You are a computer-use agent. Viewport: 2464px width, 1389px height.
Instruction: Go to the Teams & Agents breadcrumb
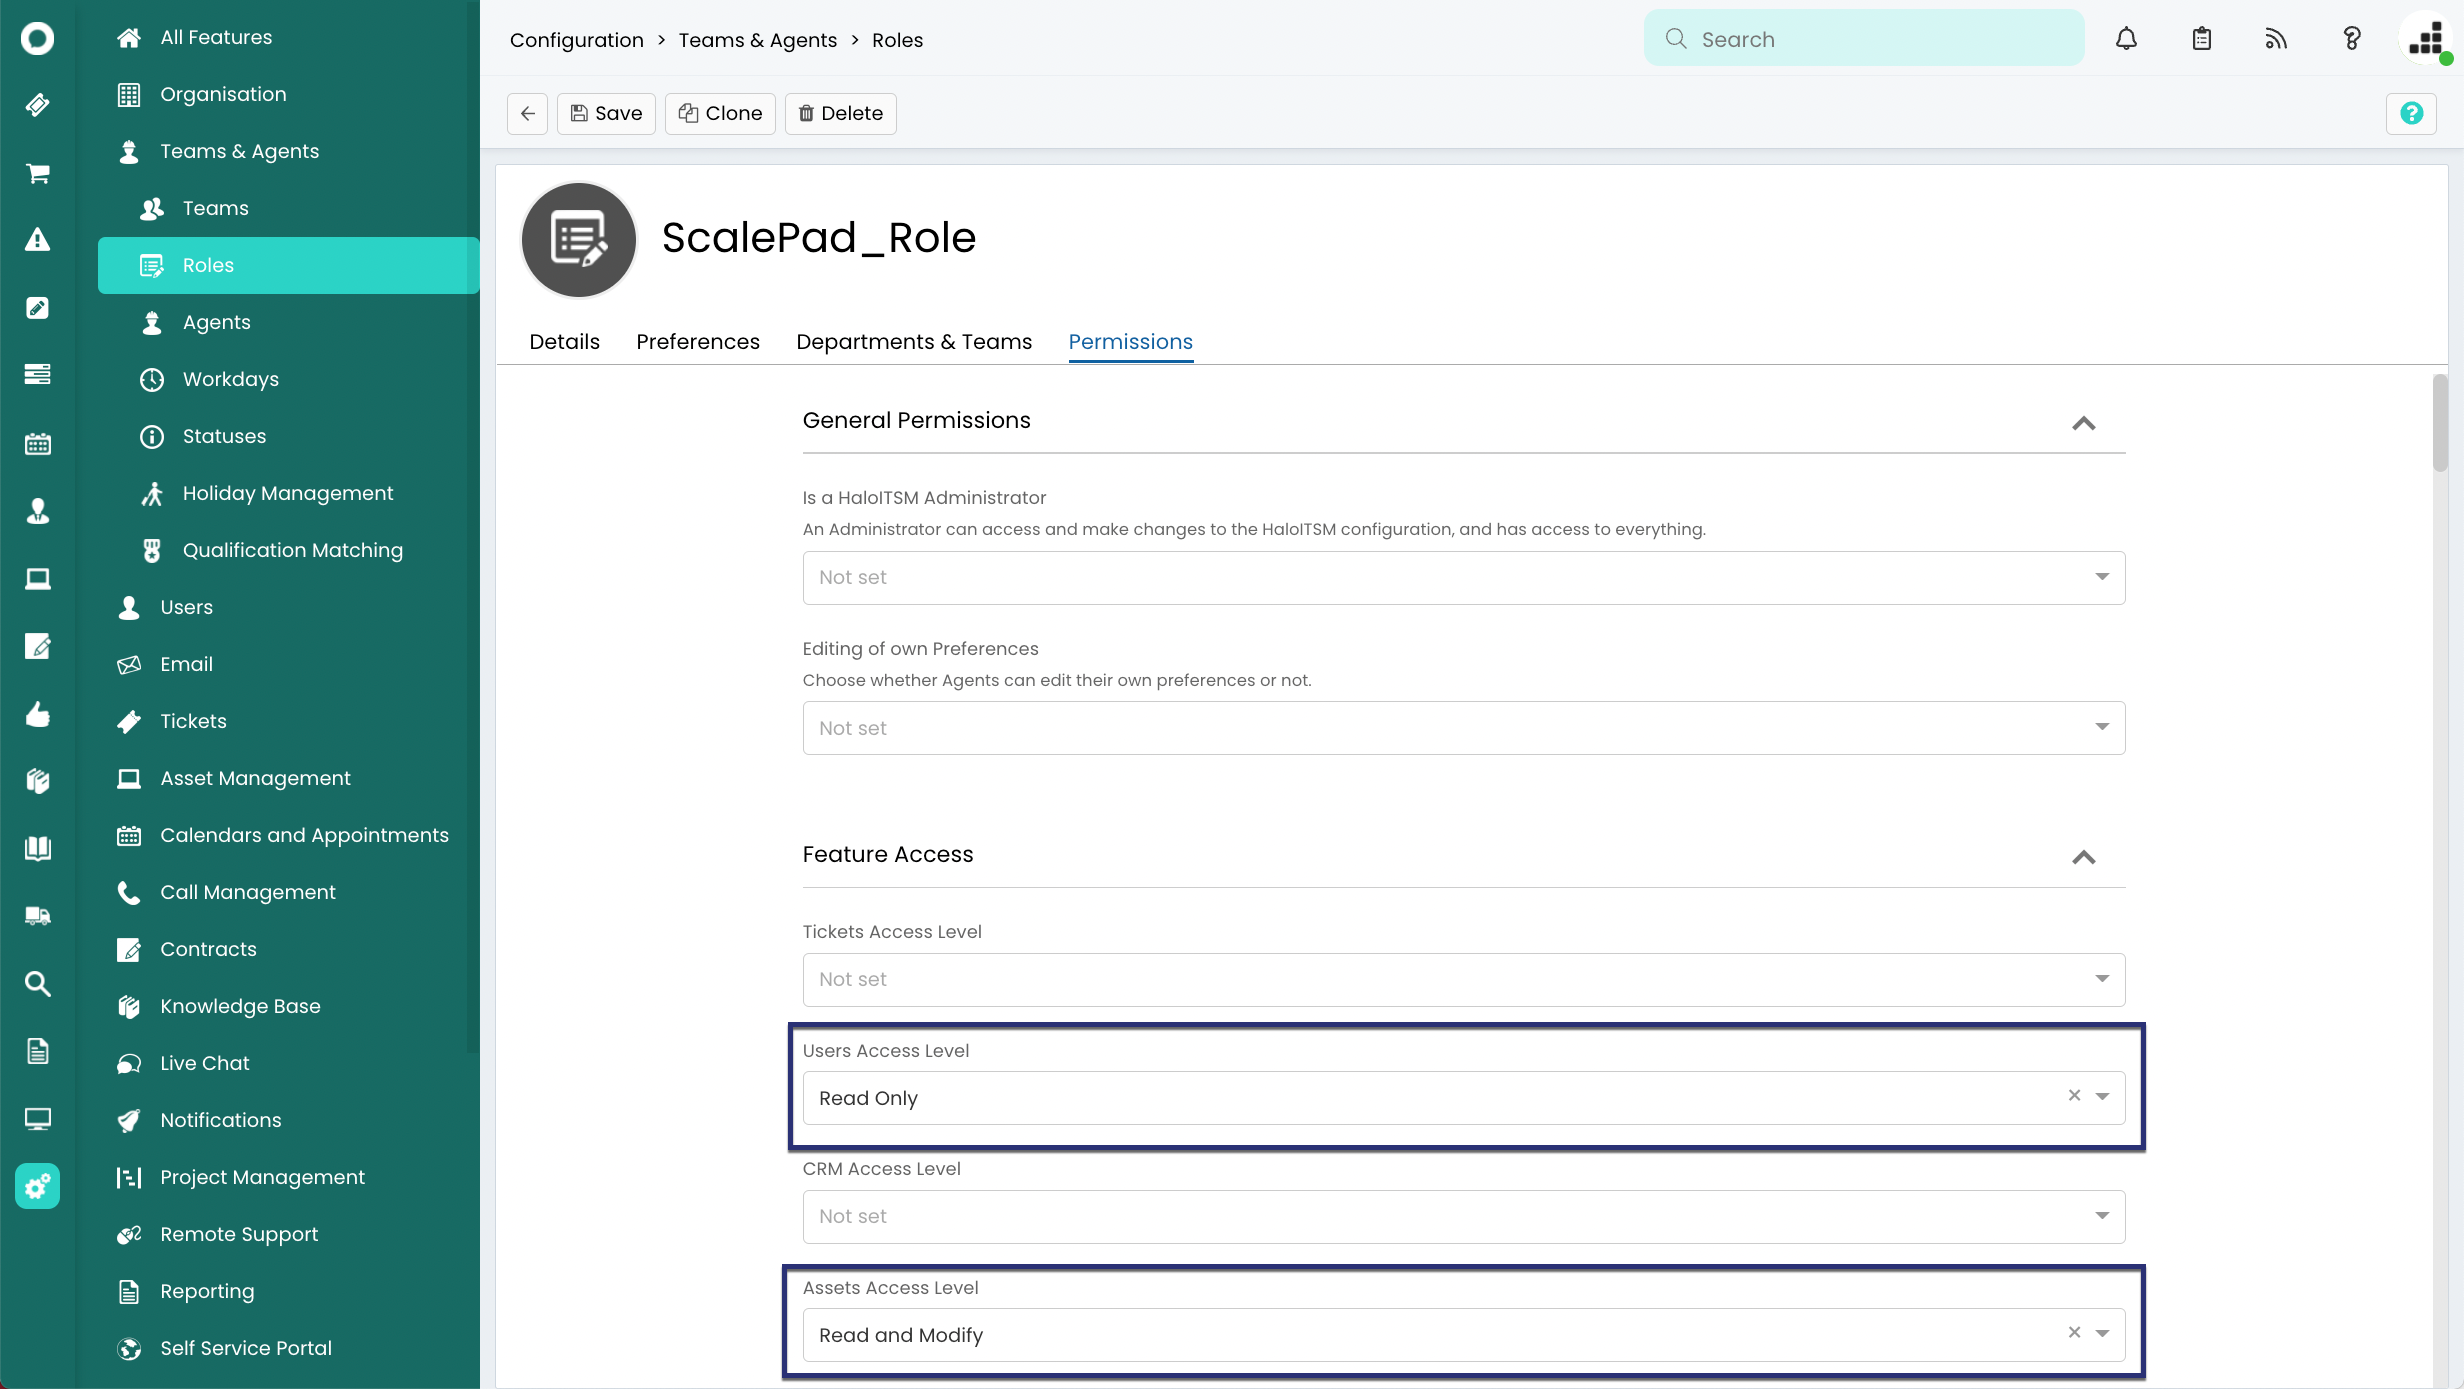757,40
